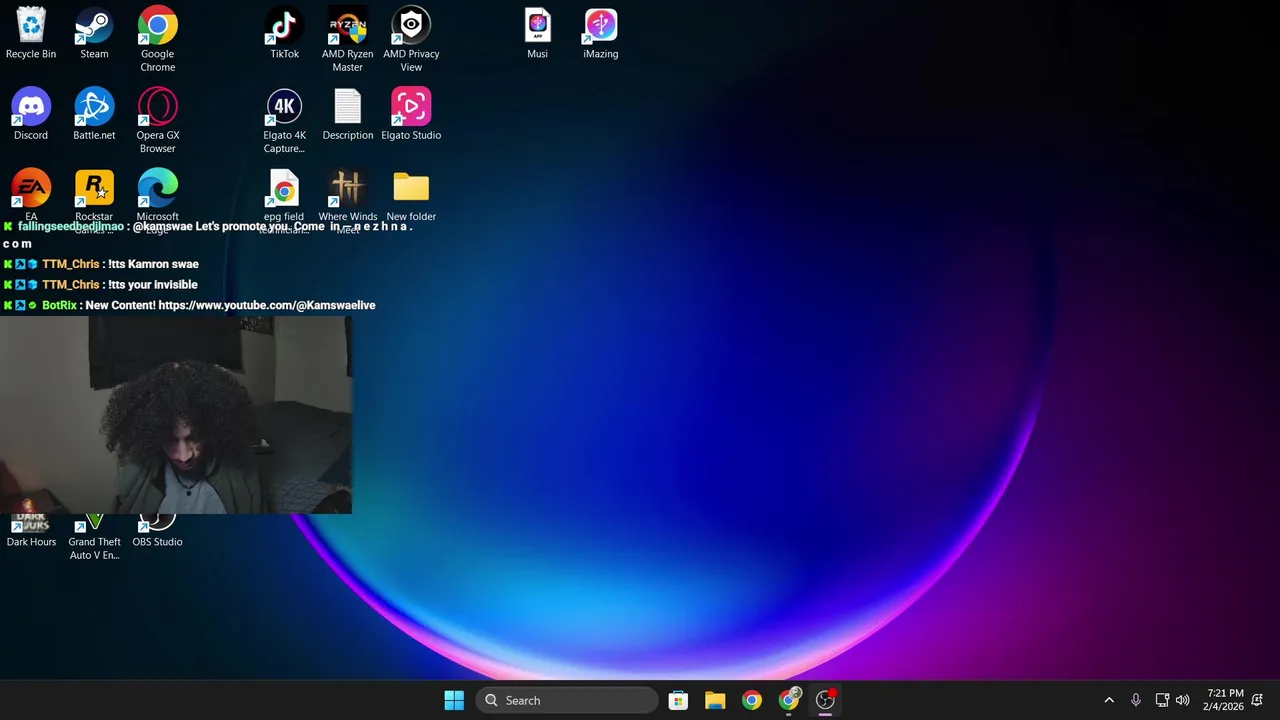1280x720 pixels.
Task: Expand the hidden system tray icons
Action: tap(1109, 700)
